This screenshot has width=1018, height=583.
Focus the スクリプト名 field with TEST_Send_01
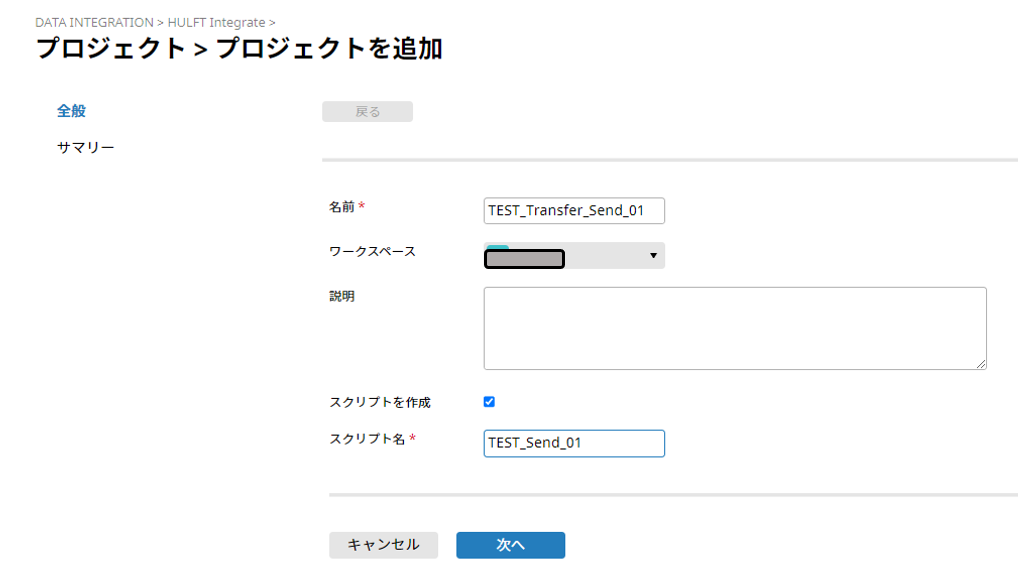tap(574, 443)
